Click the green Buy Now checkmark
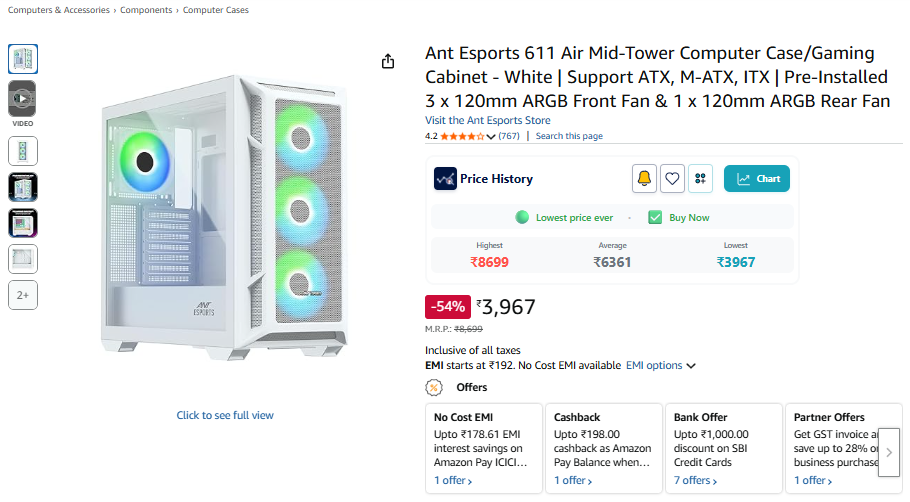The width and height of the screenshot is (910, 502). click(655, 217)
